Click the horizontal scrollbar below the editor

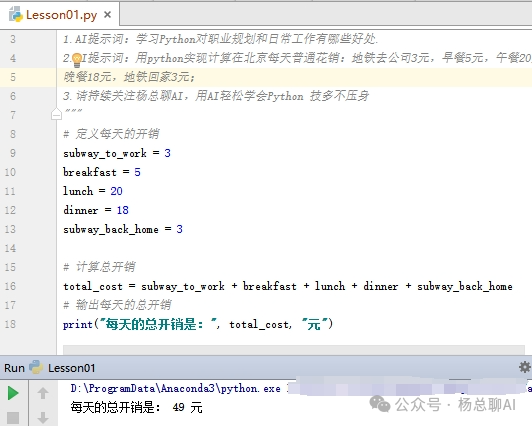point(294,350)
